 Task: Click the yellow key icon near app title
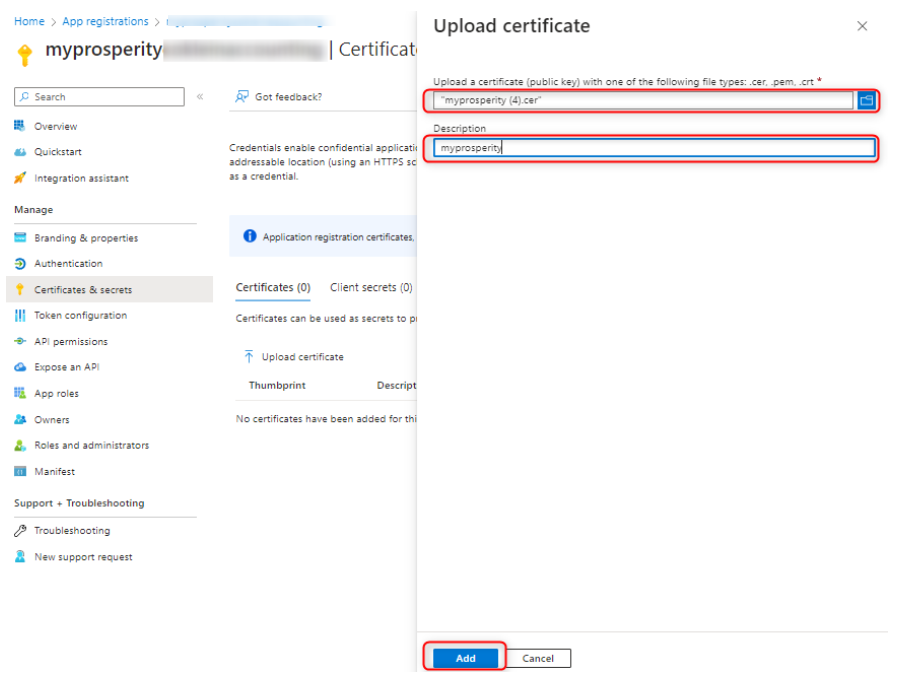click(24, 55)
